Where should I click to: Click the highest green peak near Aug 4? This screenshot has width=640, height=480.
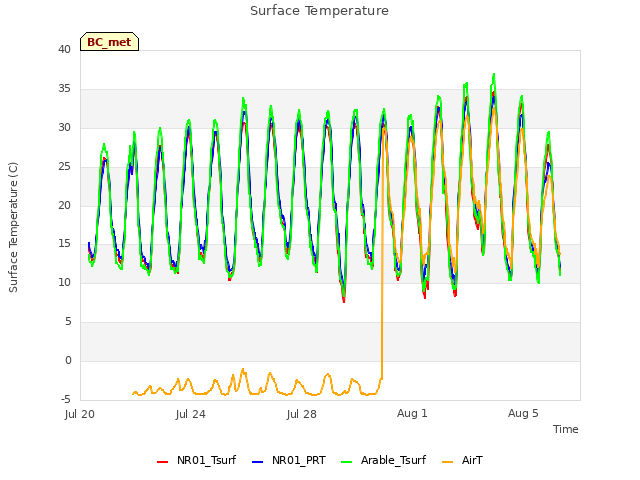coord(494,75)
